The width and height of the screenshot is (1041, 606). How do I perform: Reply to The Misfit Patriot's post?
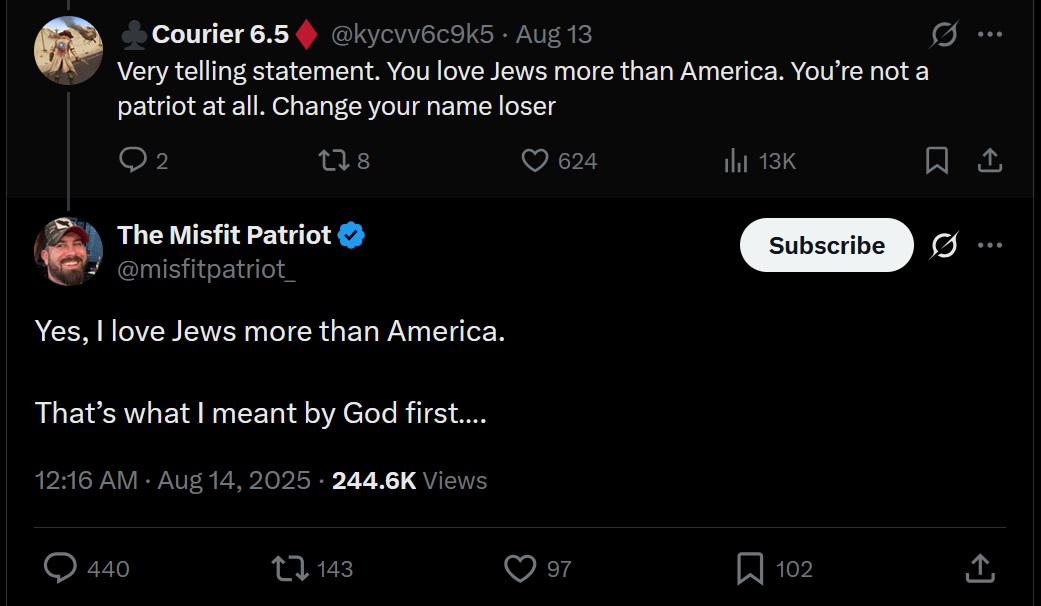pos(61,569)
